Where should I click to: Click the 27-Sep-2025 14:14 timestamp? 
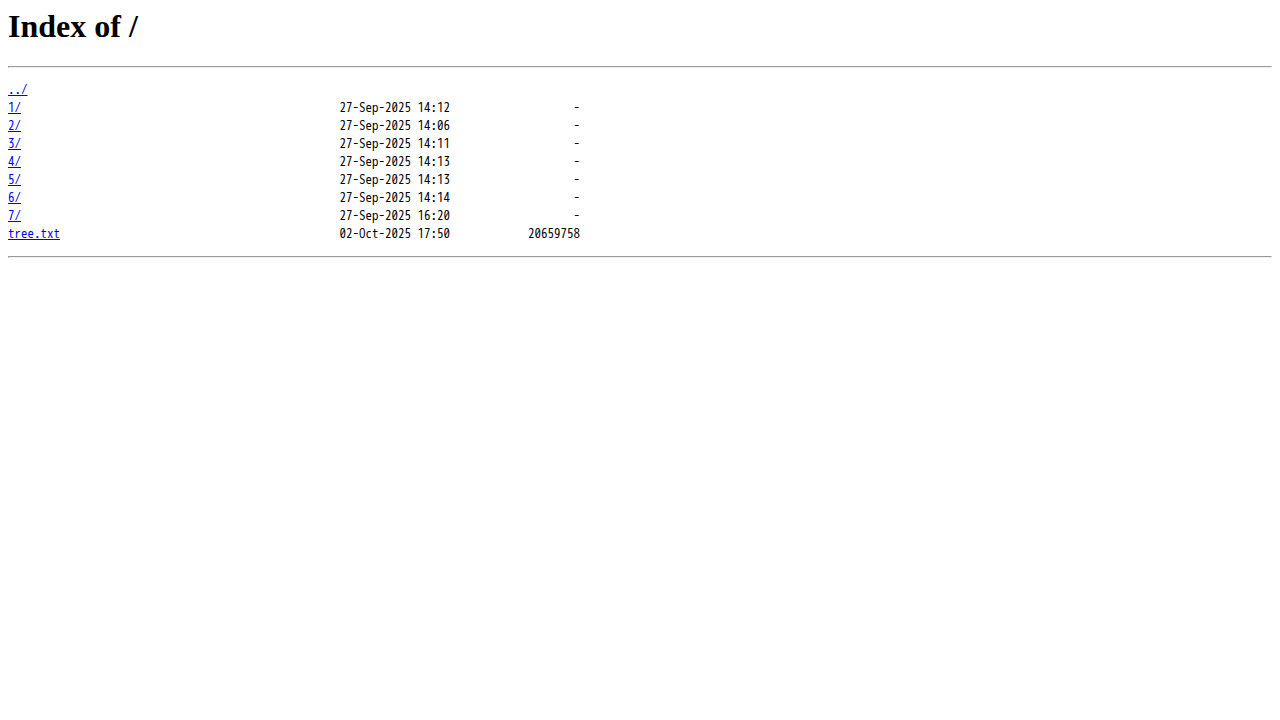[394, 198]
